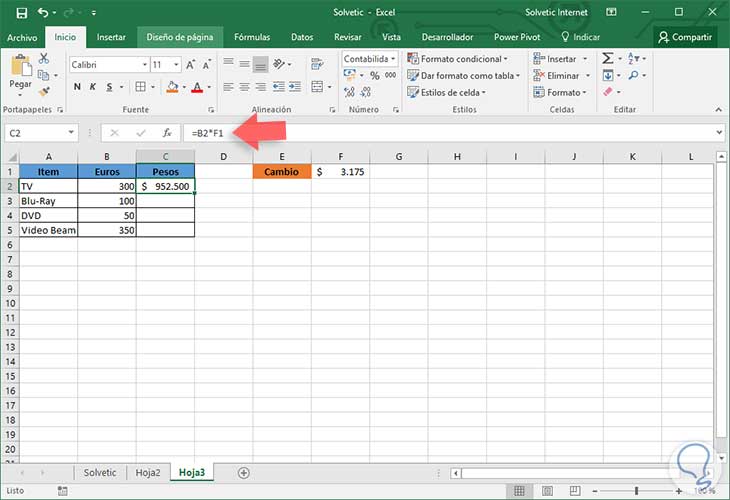Decrease font size with the smaller A icon
730x500 pixels.
[x=207, y=65]
